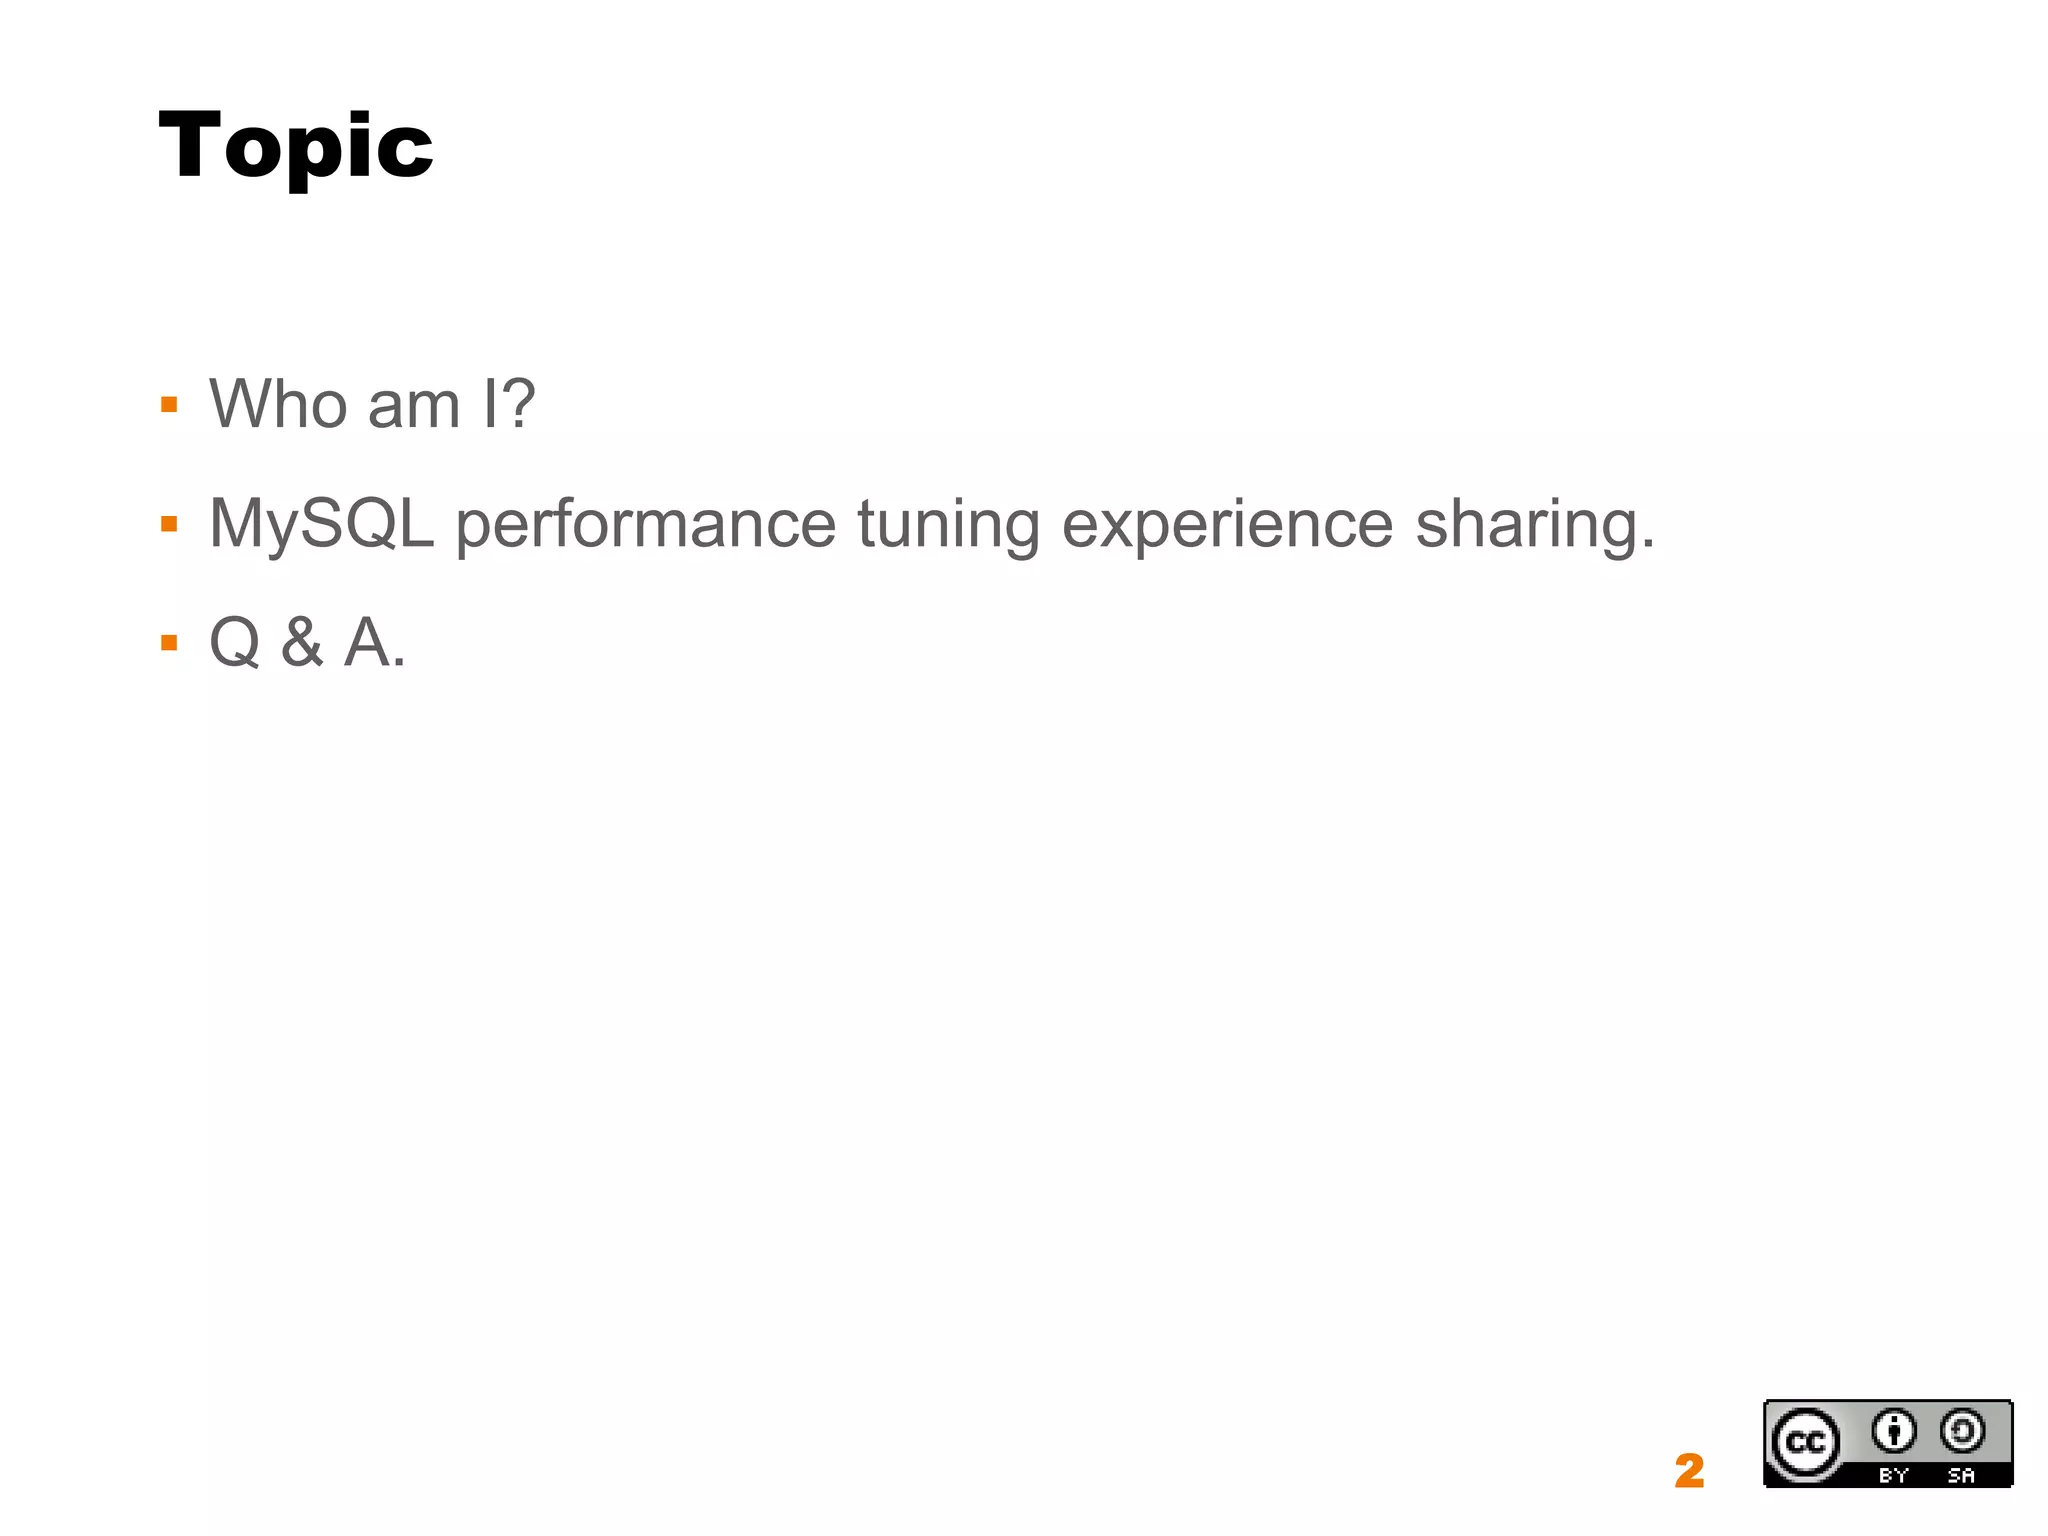This screenshot has height=1536, width=2048.
Task: Click the word performance
Action: 646,525
